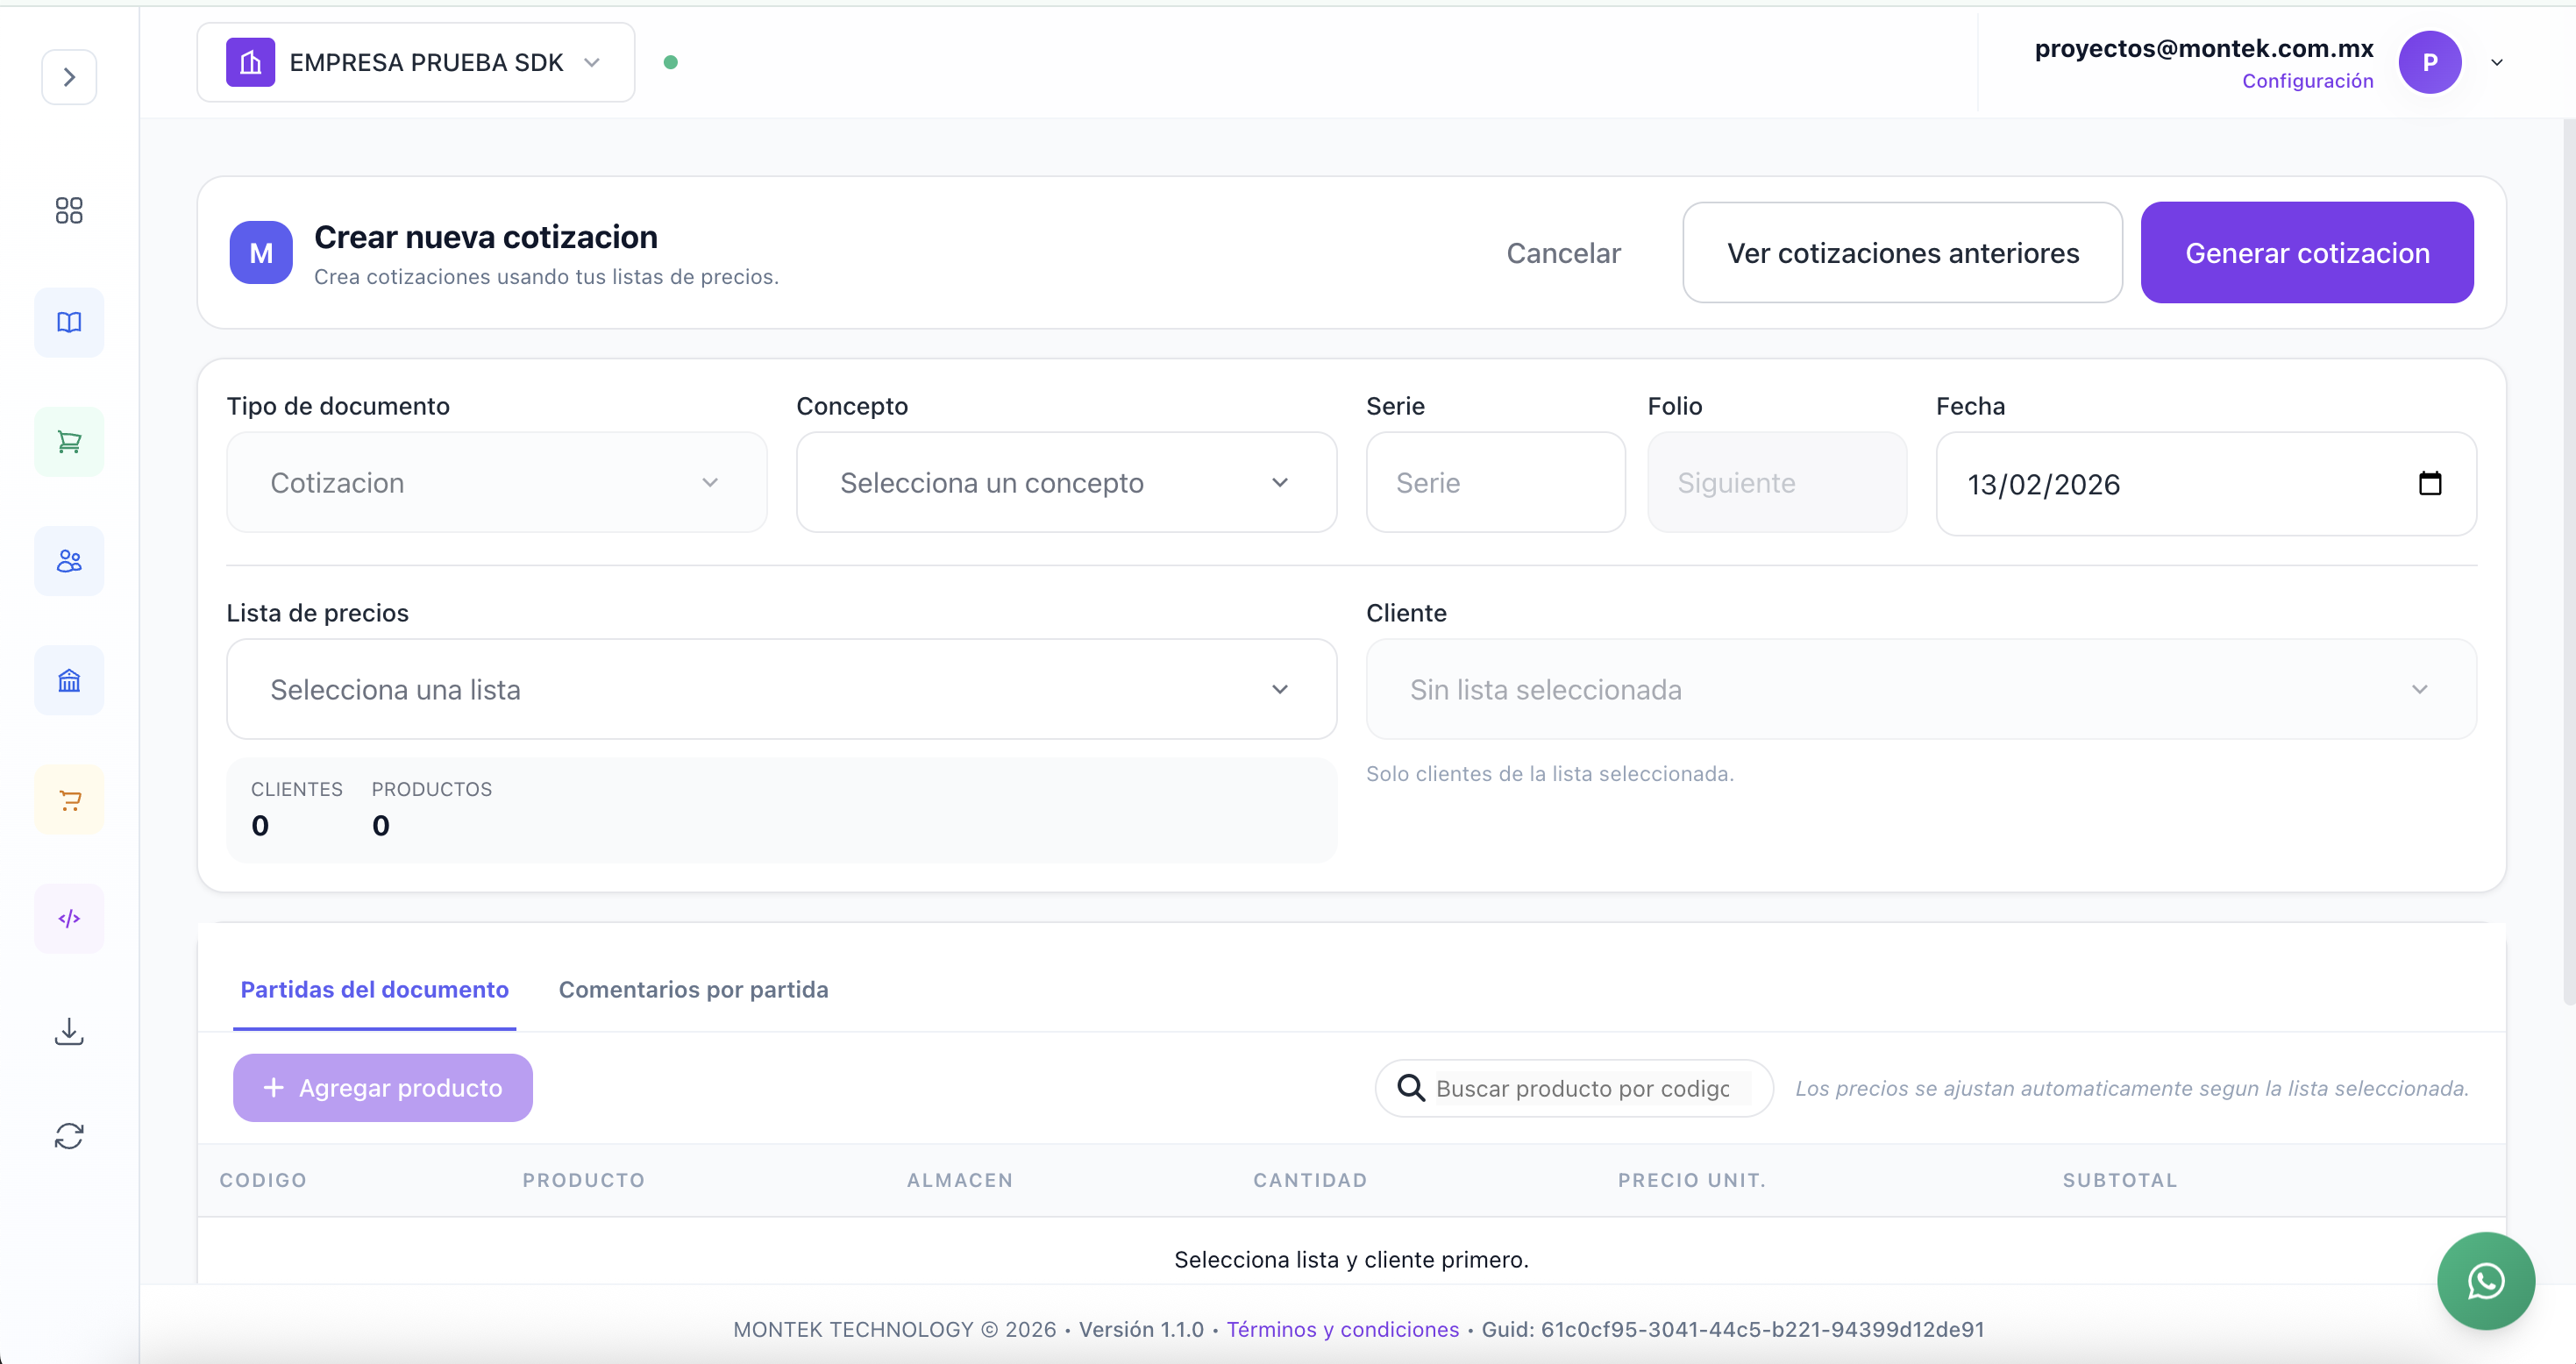
Task: Click the Generar cotizacion button
Action: pos(2306,253)
